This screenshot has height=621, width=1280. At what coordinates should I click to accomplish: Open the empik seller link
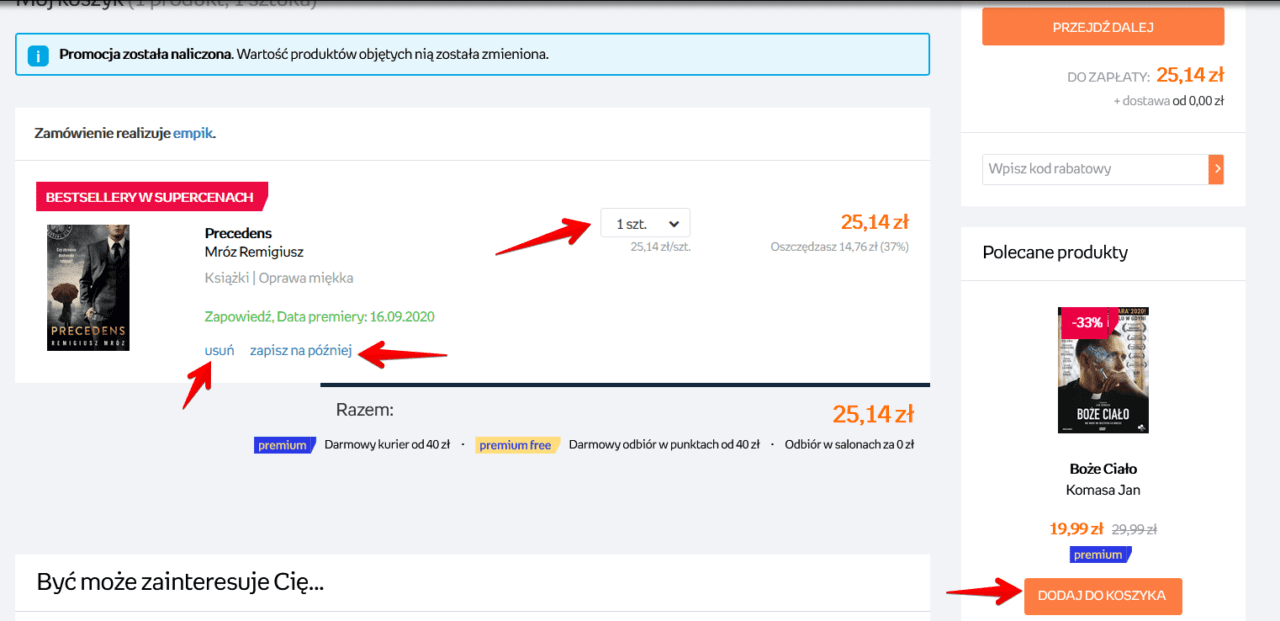point(193,133)
